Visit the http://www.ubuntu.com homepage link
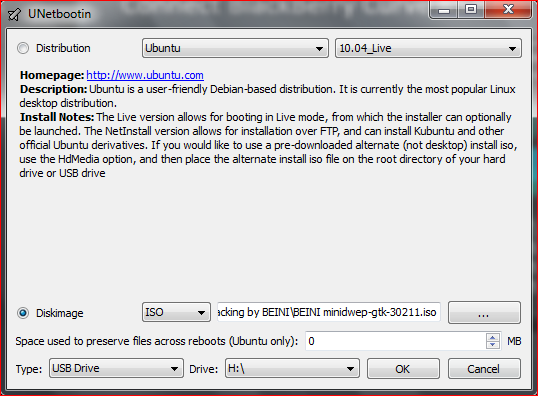This screenshot has height=396, width=538. coord(145,75)
